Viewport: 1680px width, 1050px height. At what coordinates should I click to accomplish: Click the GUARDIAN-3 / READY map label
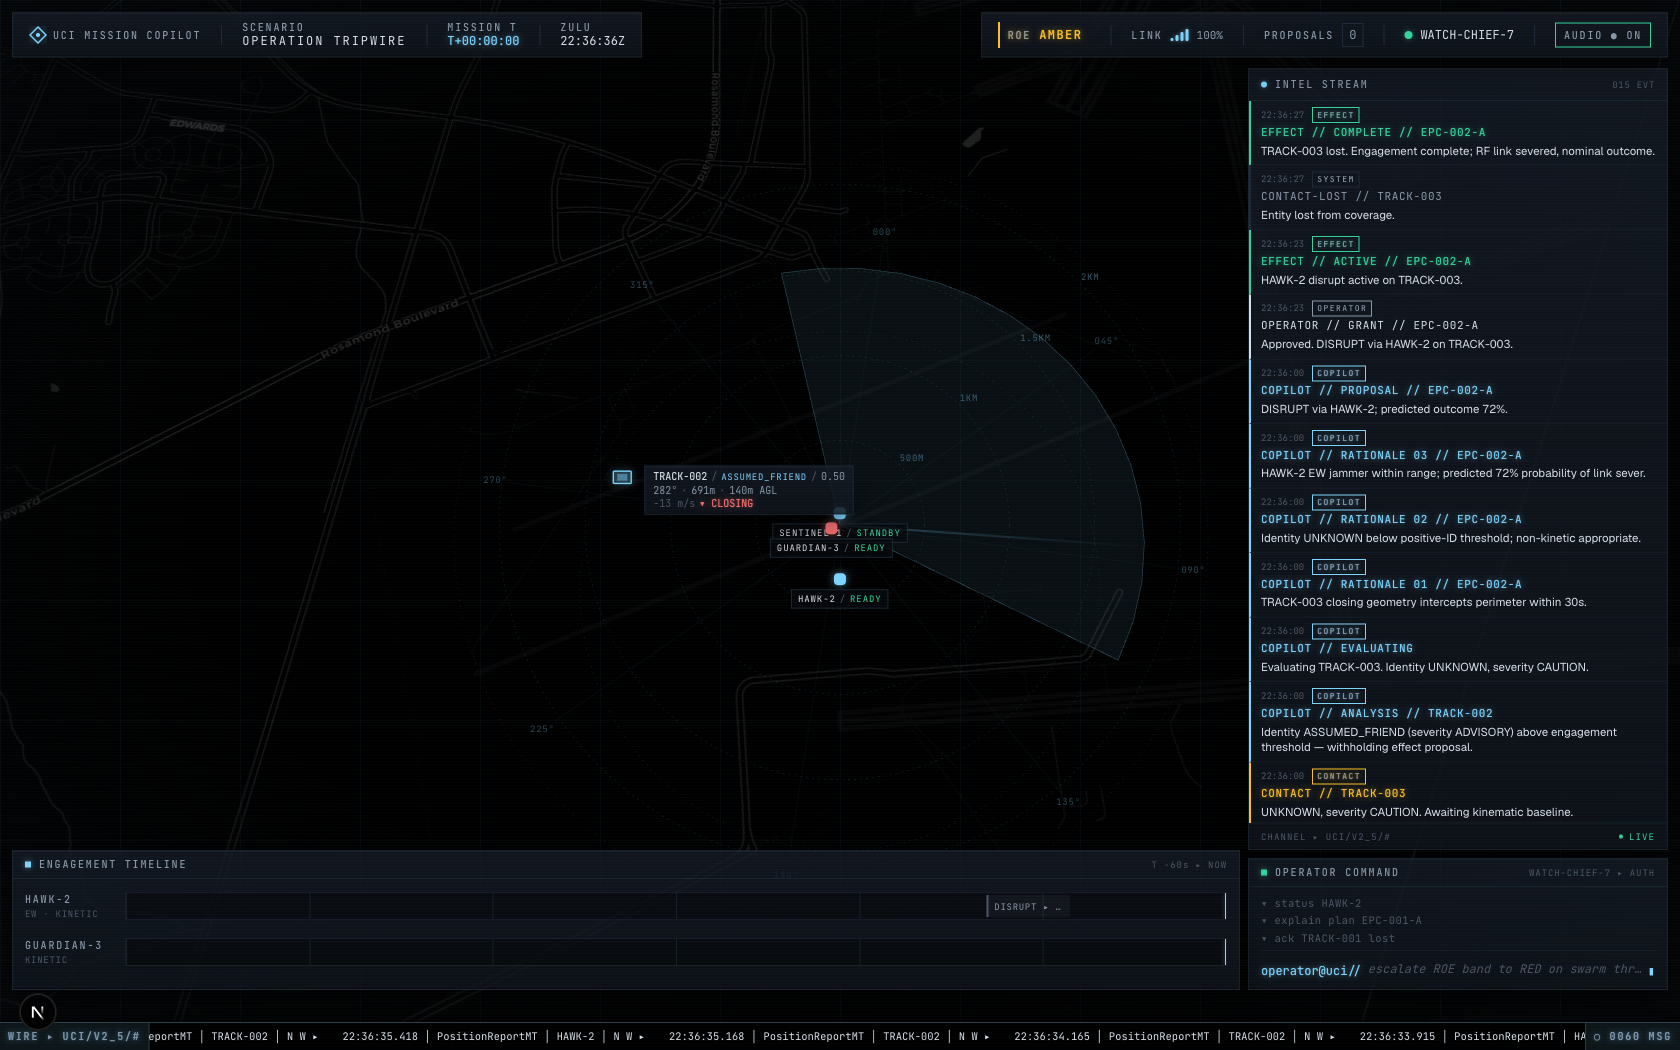click(831, 548)
